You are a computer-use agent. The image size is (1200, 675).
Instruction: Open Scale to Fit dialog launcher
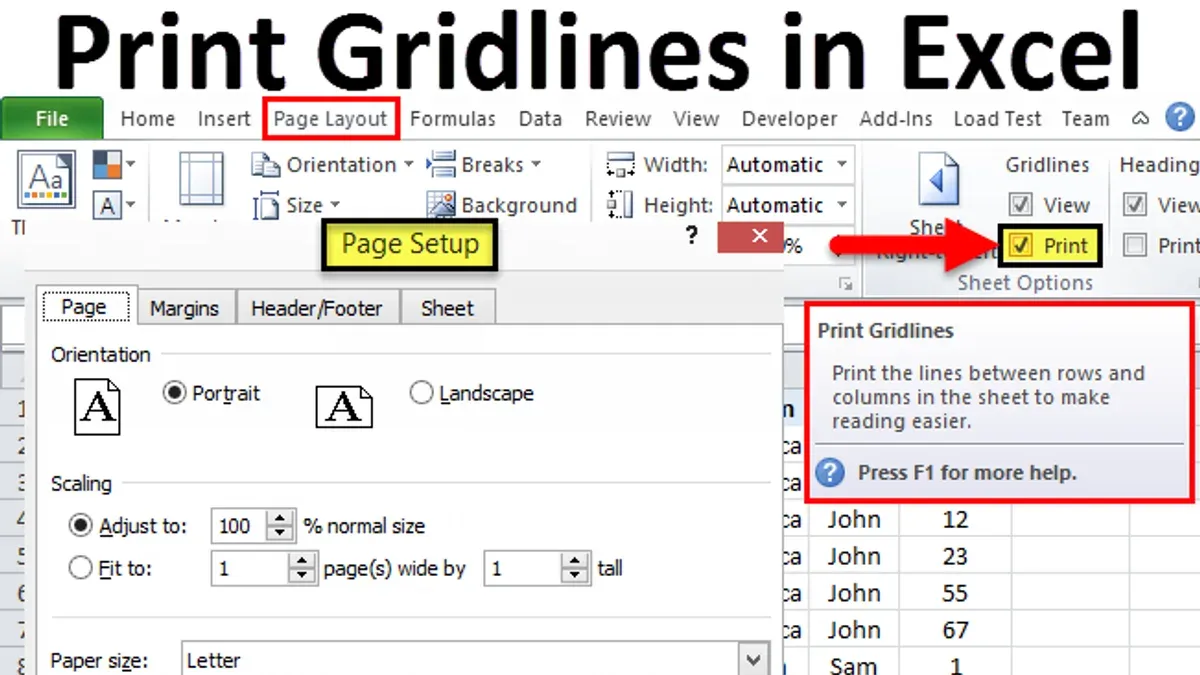(x=845, y=283)
